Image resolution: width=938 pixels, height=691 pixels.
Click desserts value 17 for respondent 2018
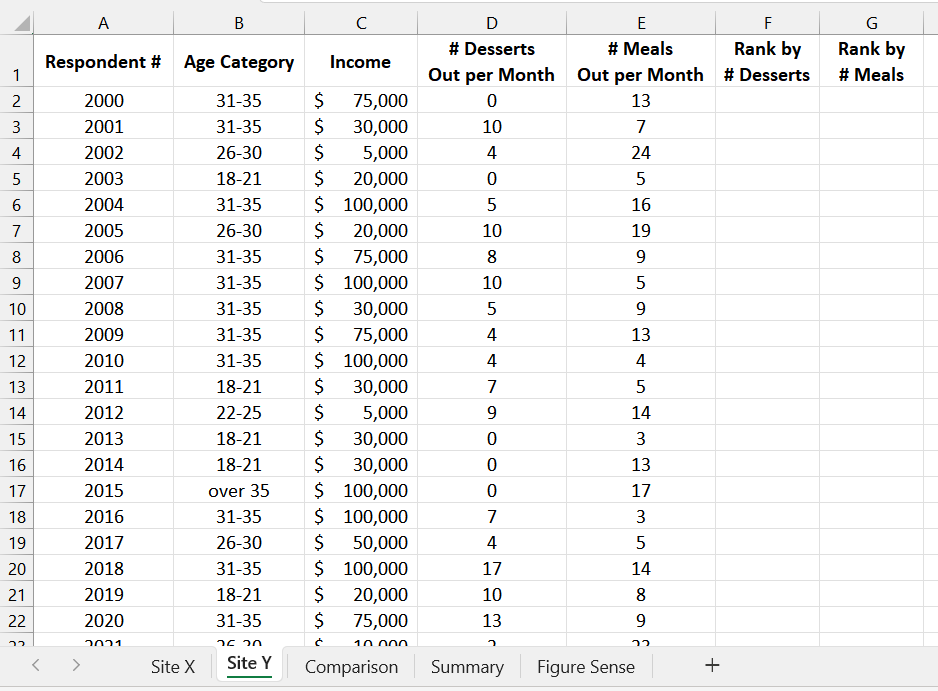[492, 568]
